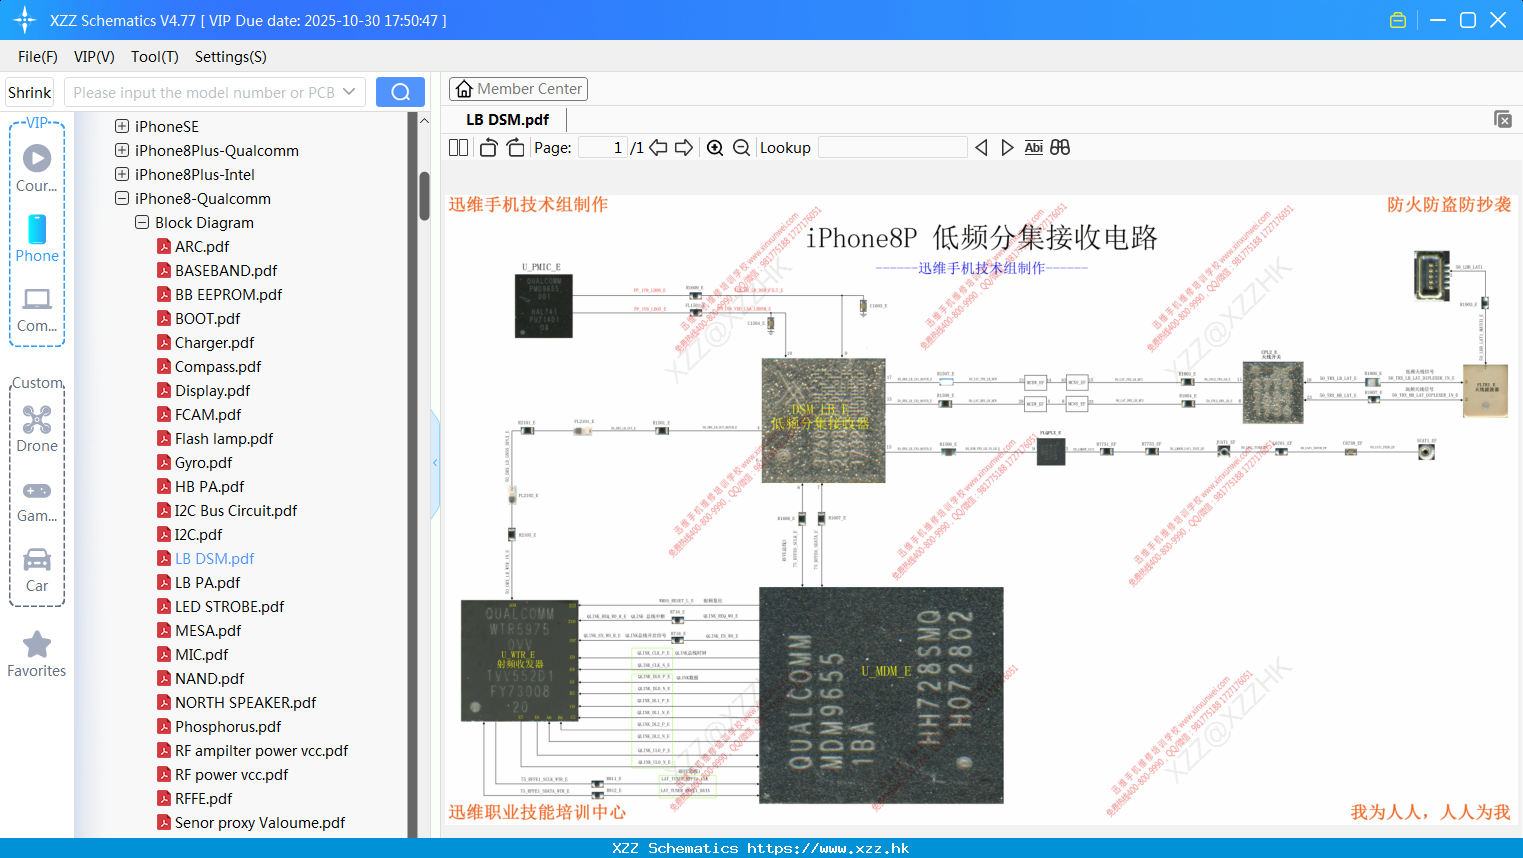Toggle the two-page split view icon
The image size is (1523, 858).
pos(458,148)
